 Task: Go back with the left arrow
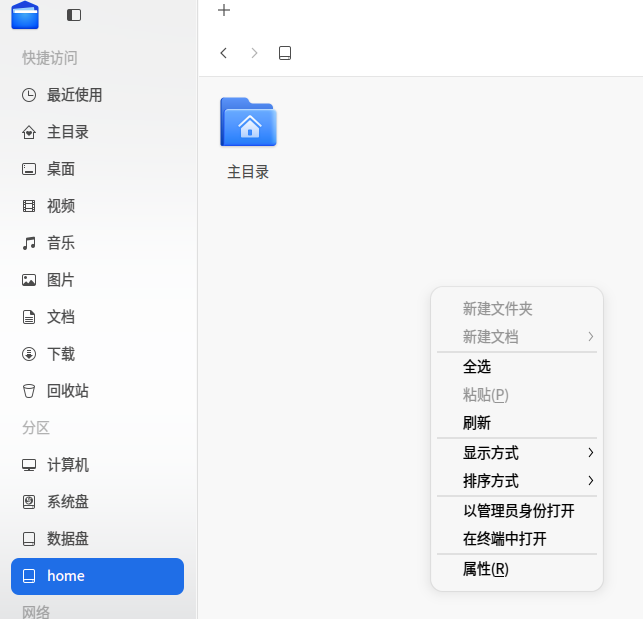223,53
